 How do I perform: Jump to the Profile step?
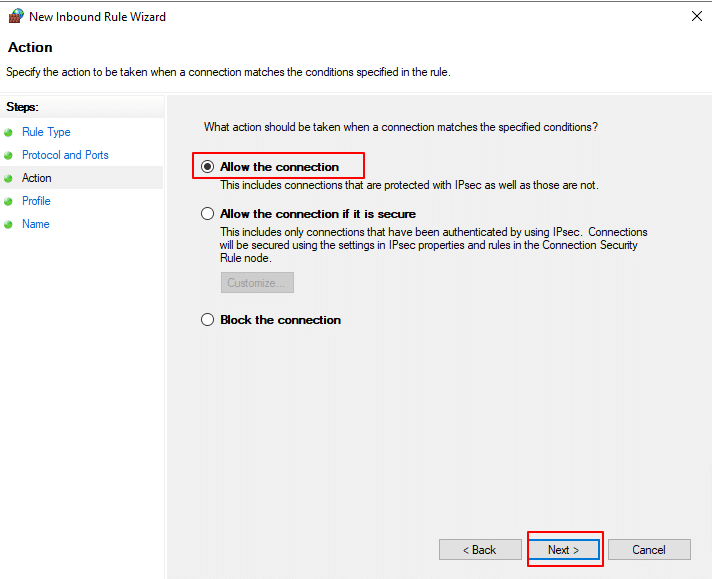click(x=36, y=201)
